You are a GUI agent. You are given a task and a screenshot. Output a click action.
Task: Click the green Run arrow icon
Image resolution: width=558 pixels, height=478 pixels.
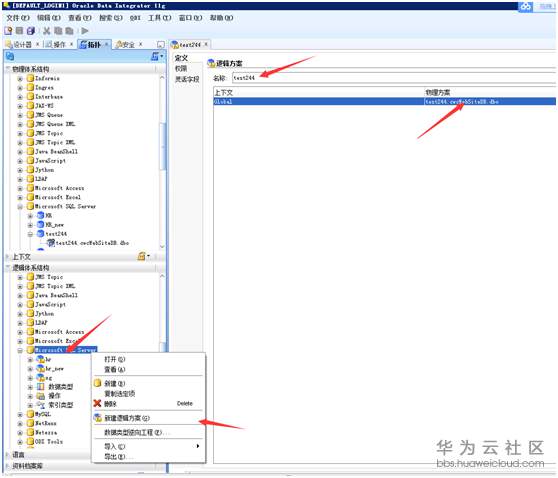coord(85,31)
